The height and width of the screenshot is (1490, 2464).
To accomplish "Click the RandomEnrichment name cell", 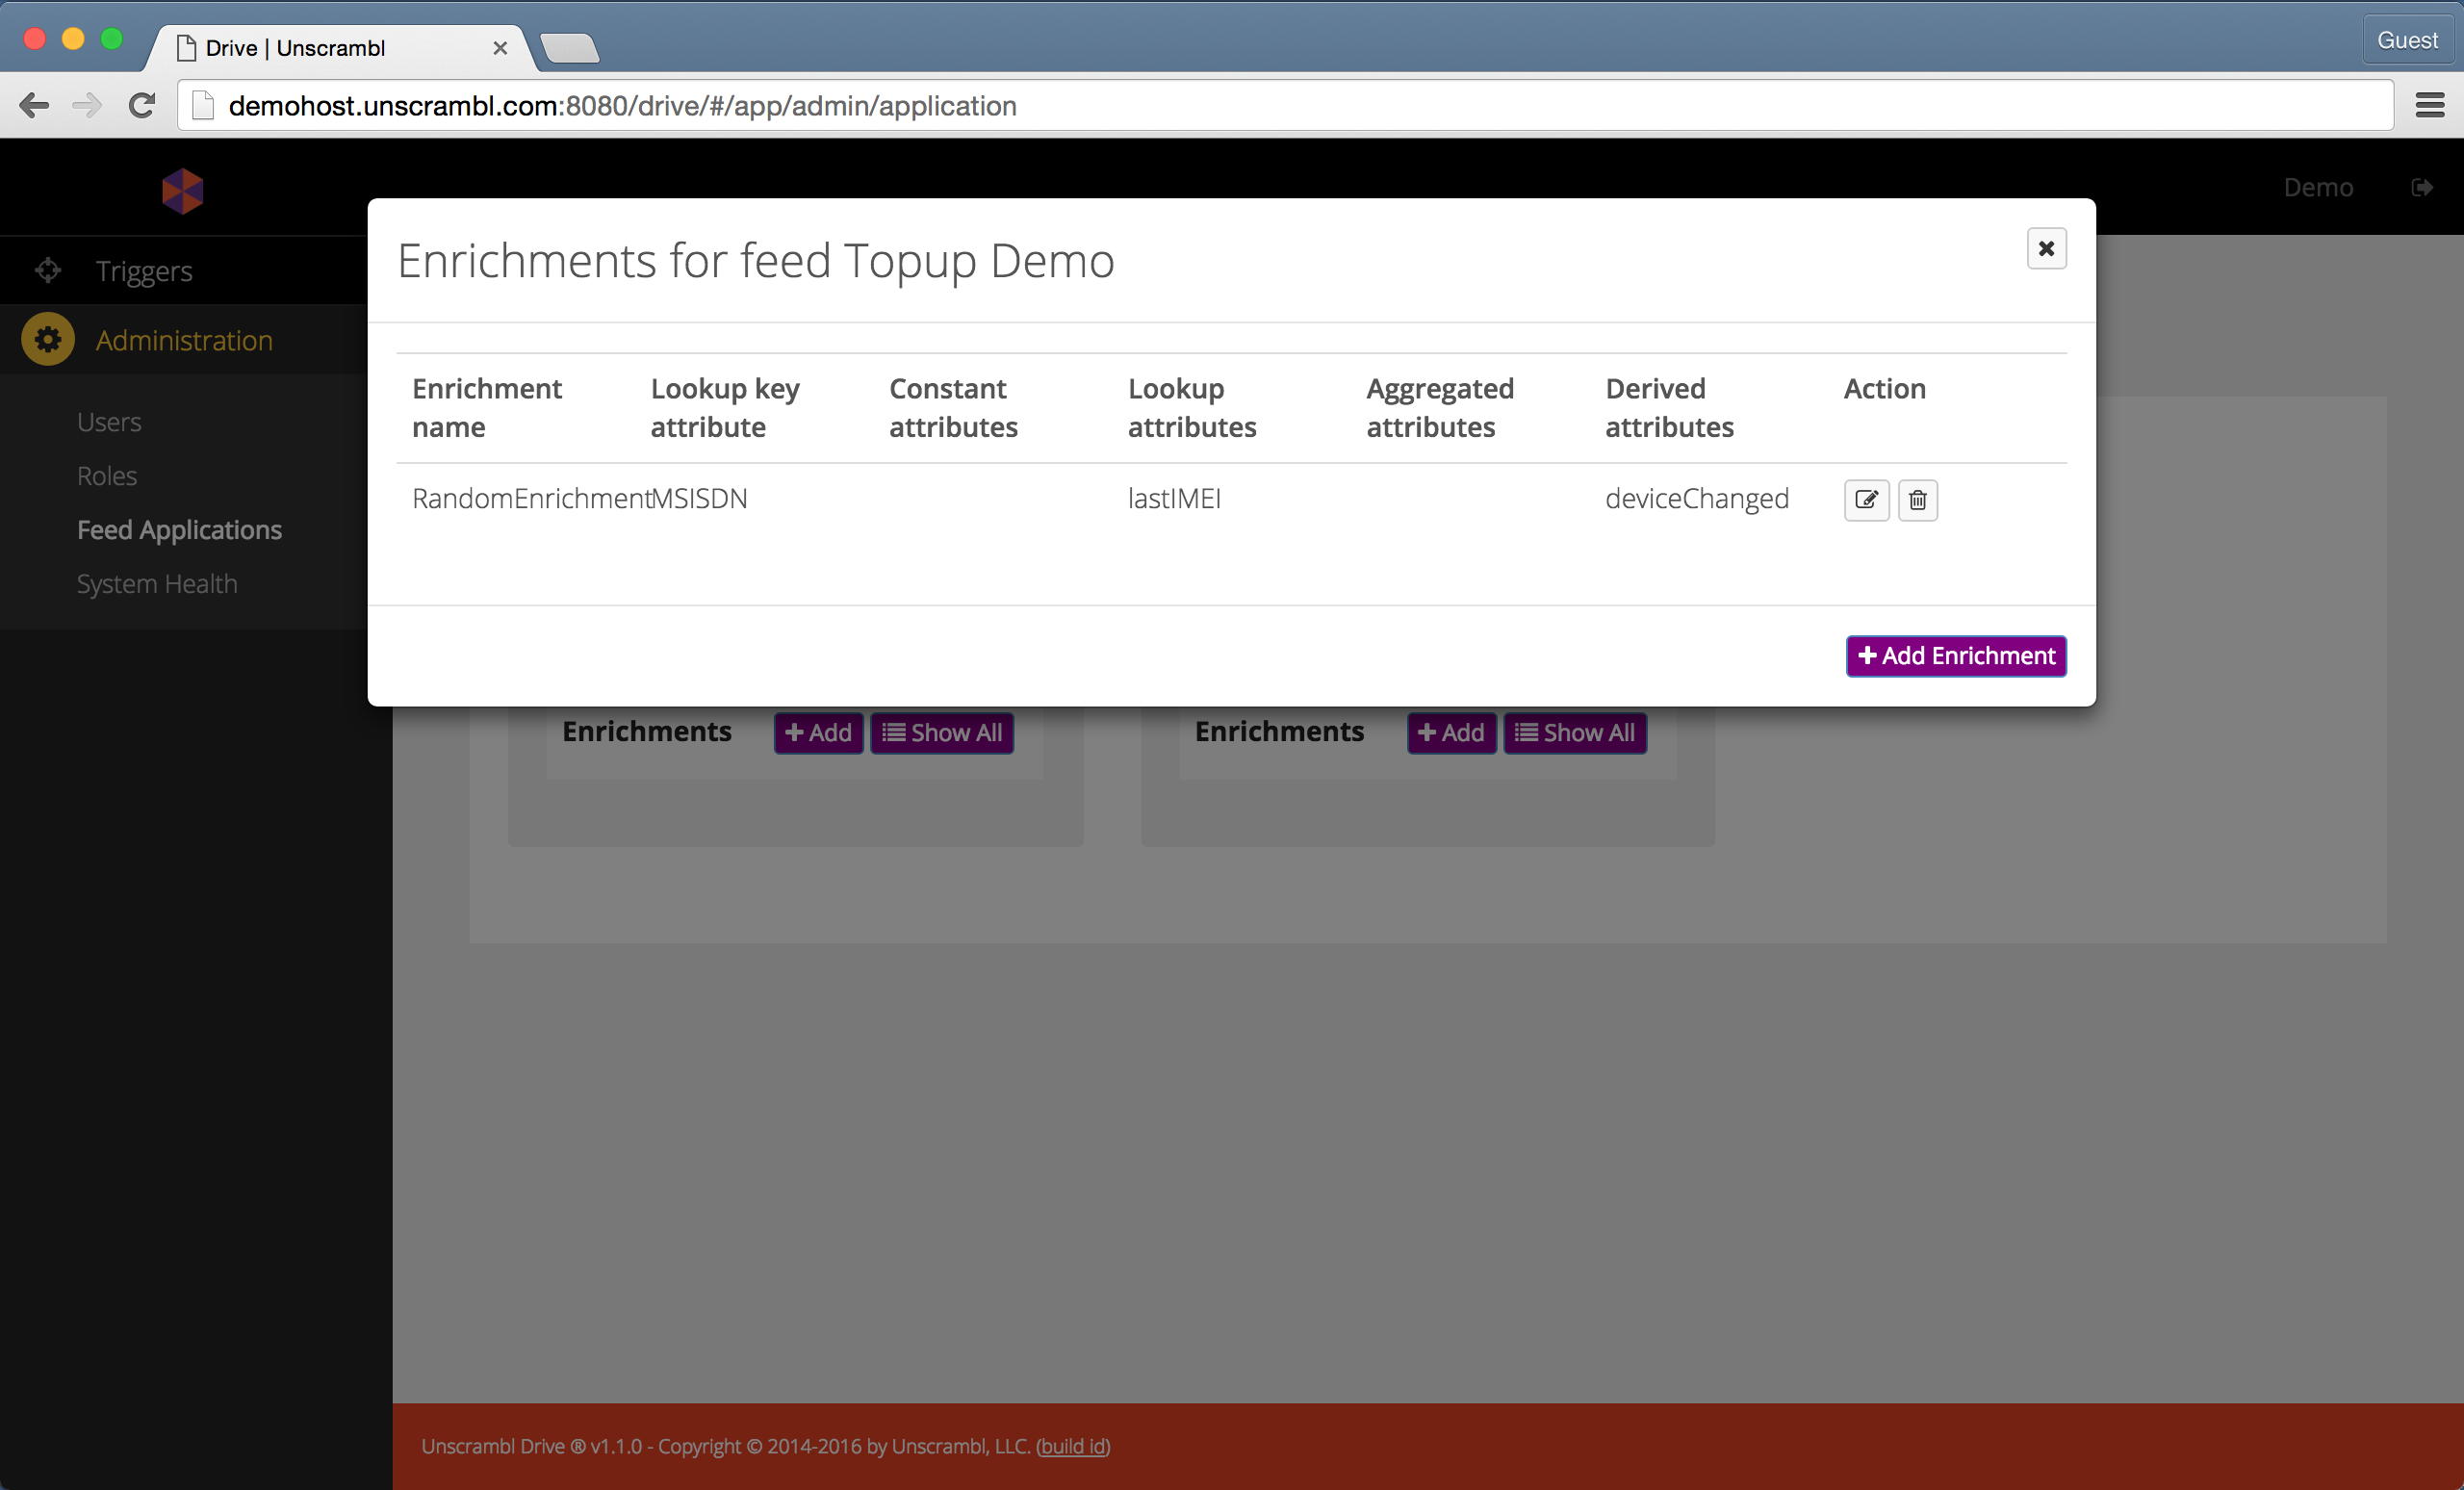I will (531, 498).
